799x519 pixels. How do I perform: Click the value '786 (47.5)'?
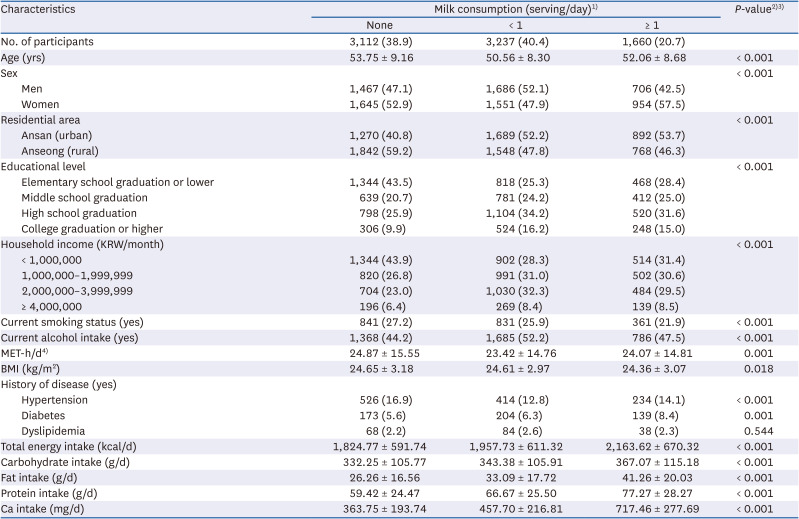pos(659,338)
